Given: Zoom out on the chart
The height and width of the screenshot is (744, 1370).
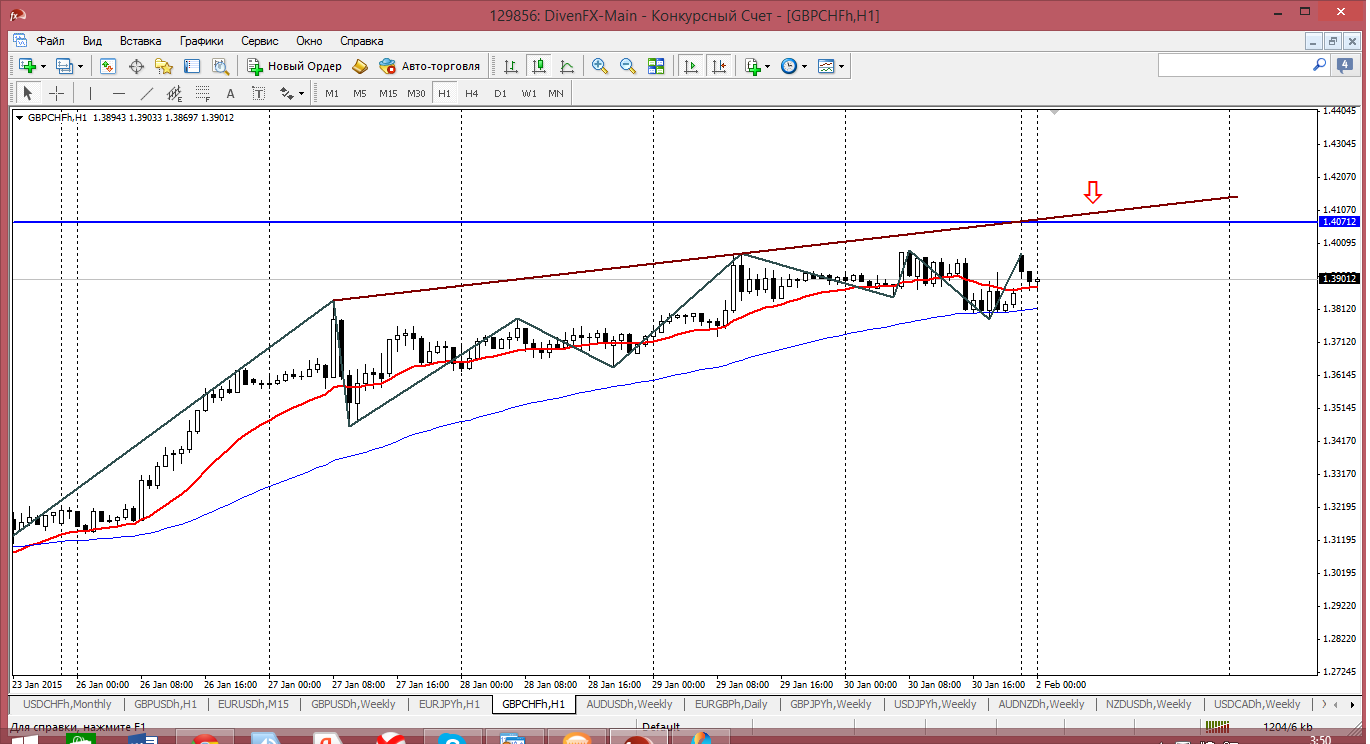Looking at the screenshot, I should [628, 66].
